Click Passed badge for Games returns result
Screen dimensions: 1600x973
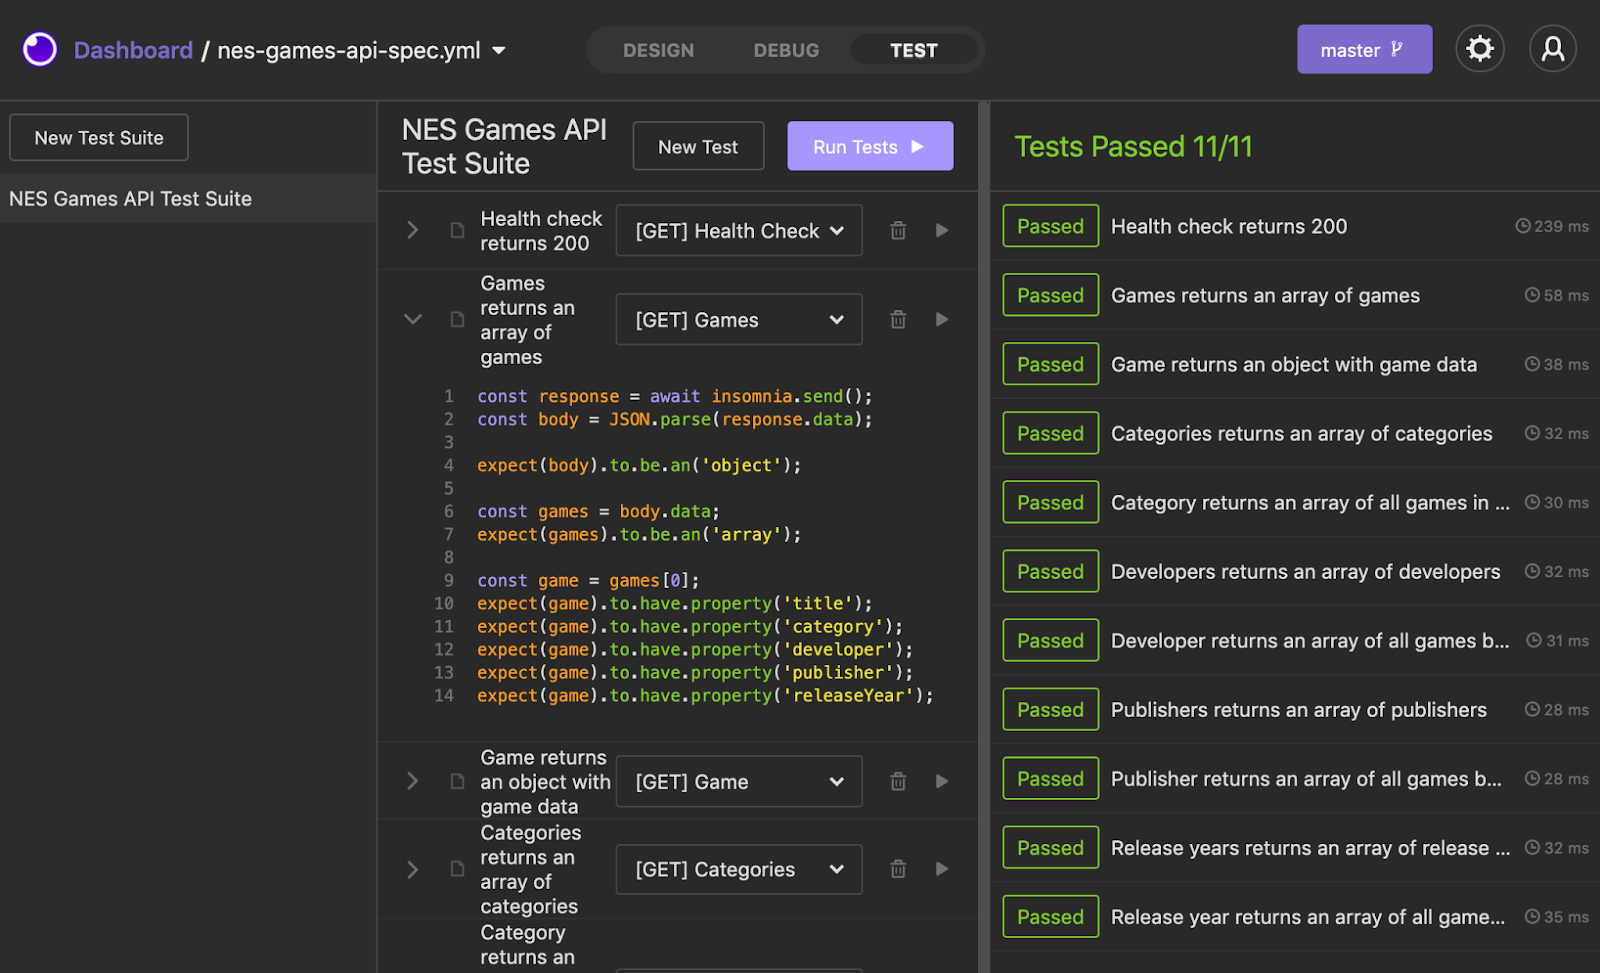pyautogui.click(x=1050, y=295)
